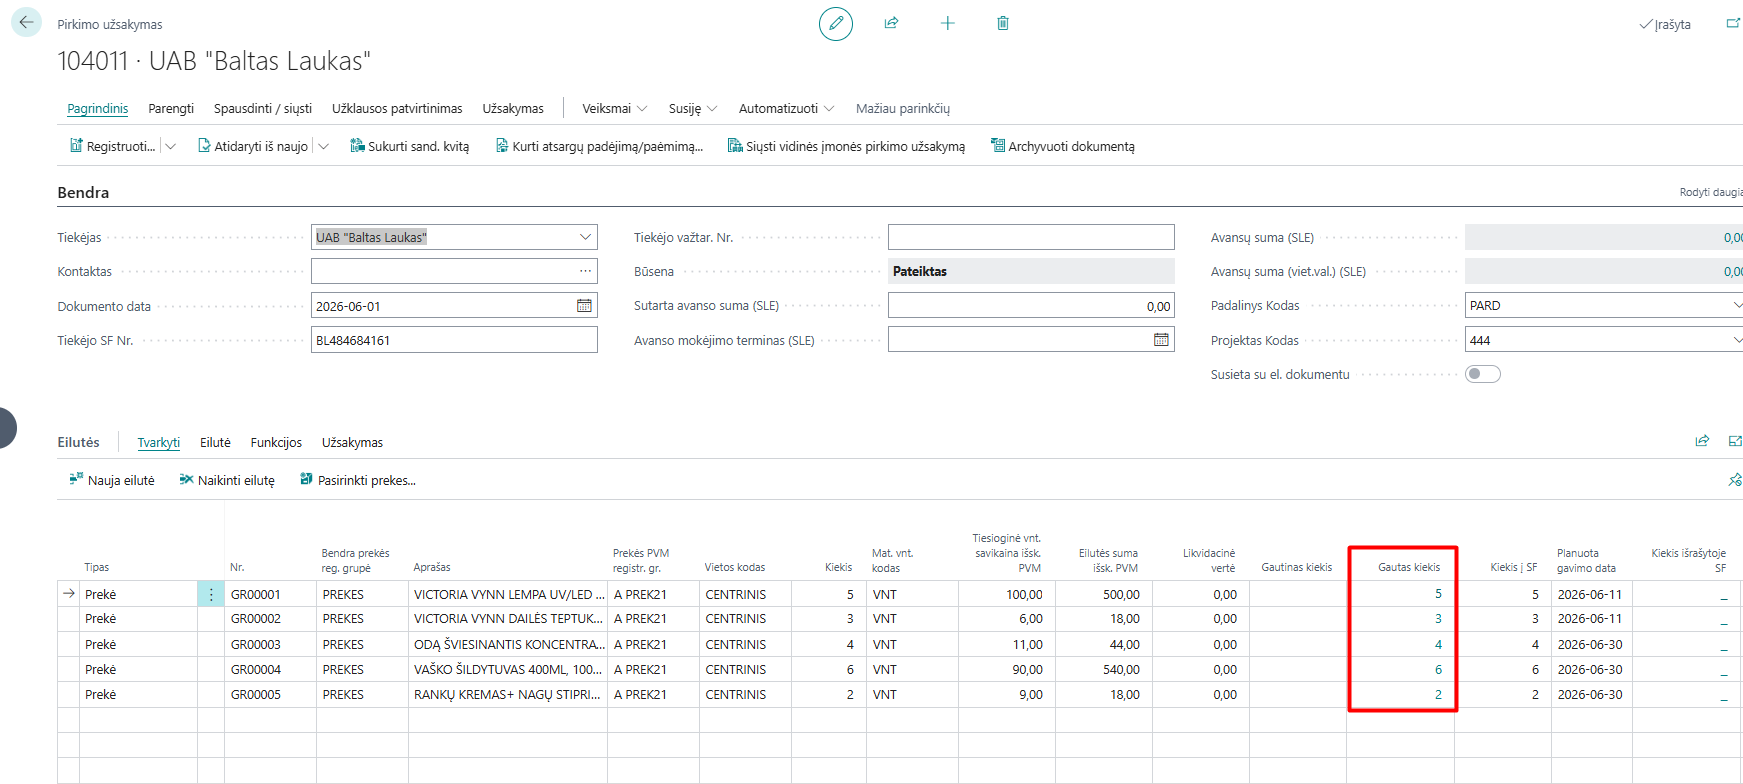Click Kontaktas lookup ellipsis
Viewport: 1743px width, 784px height.
tap(585, 271)
